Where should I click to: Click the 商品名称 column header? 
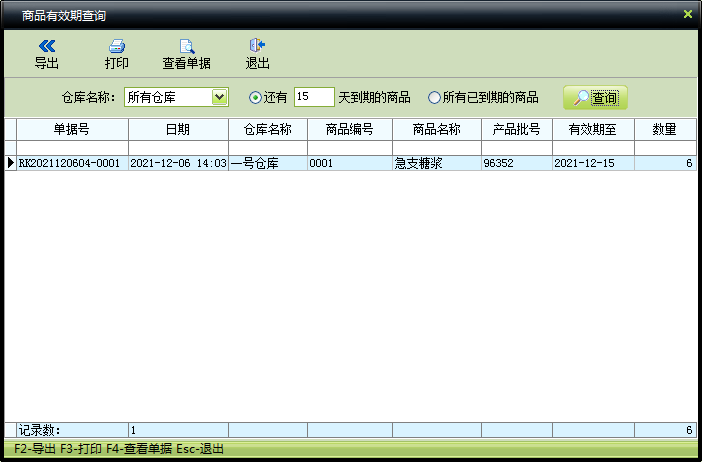pyautogui.click(x=437, y=129)
